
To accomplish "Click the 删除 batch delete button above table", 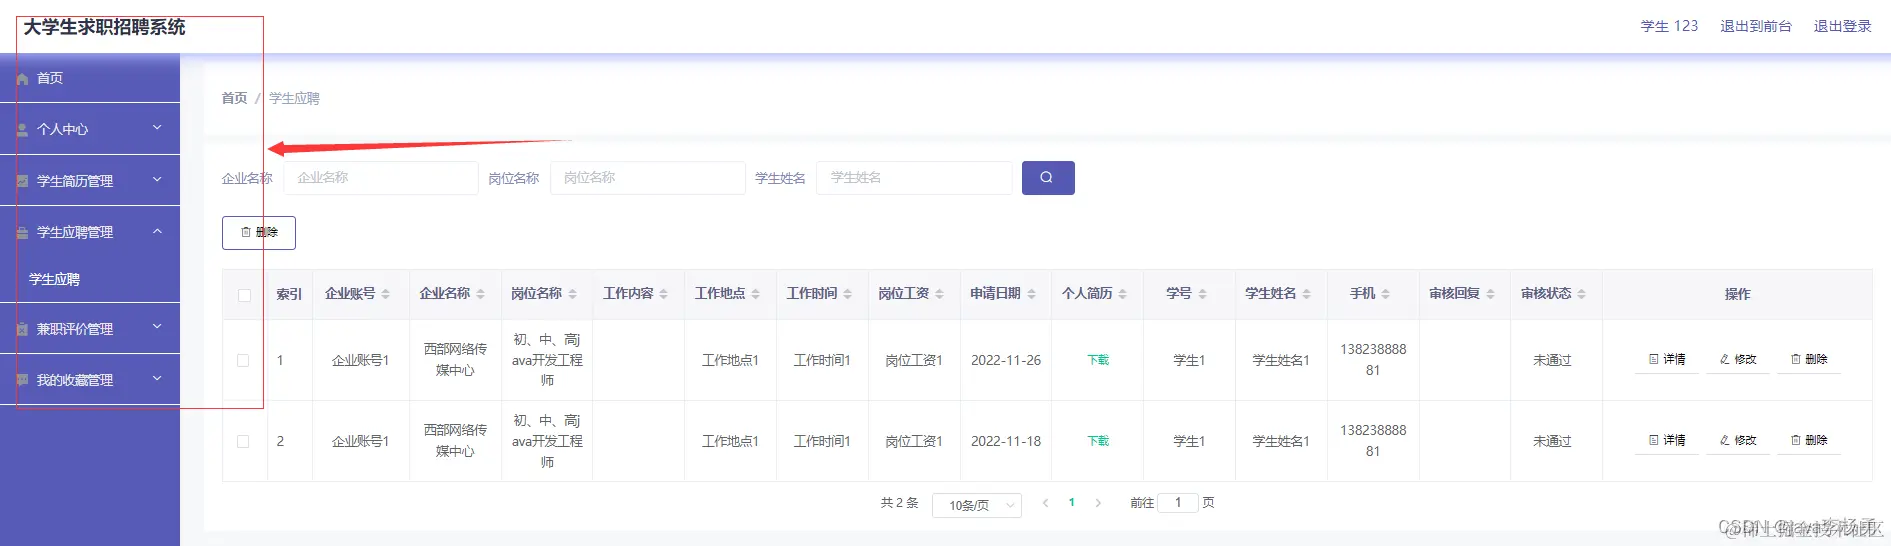I will (x=259, y=233).
